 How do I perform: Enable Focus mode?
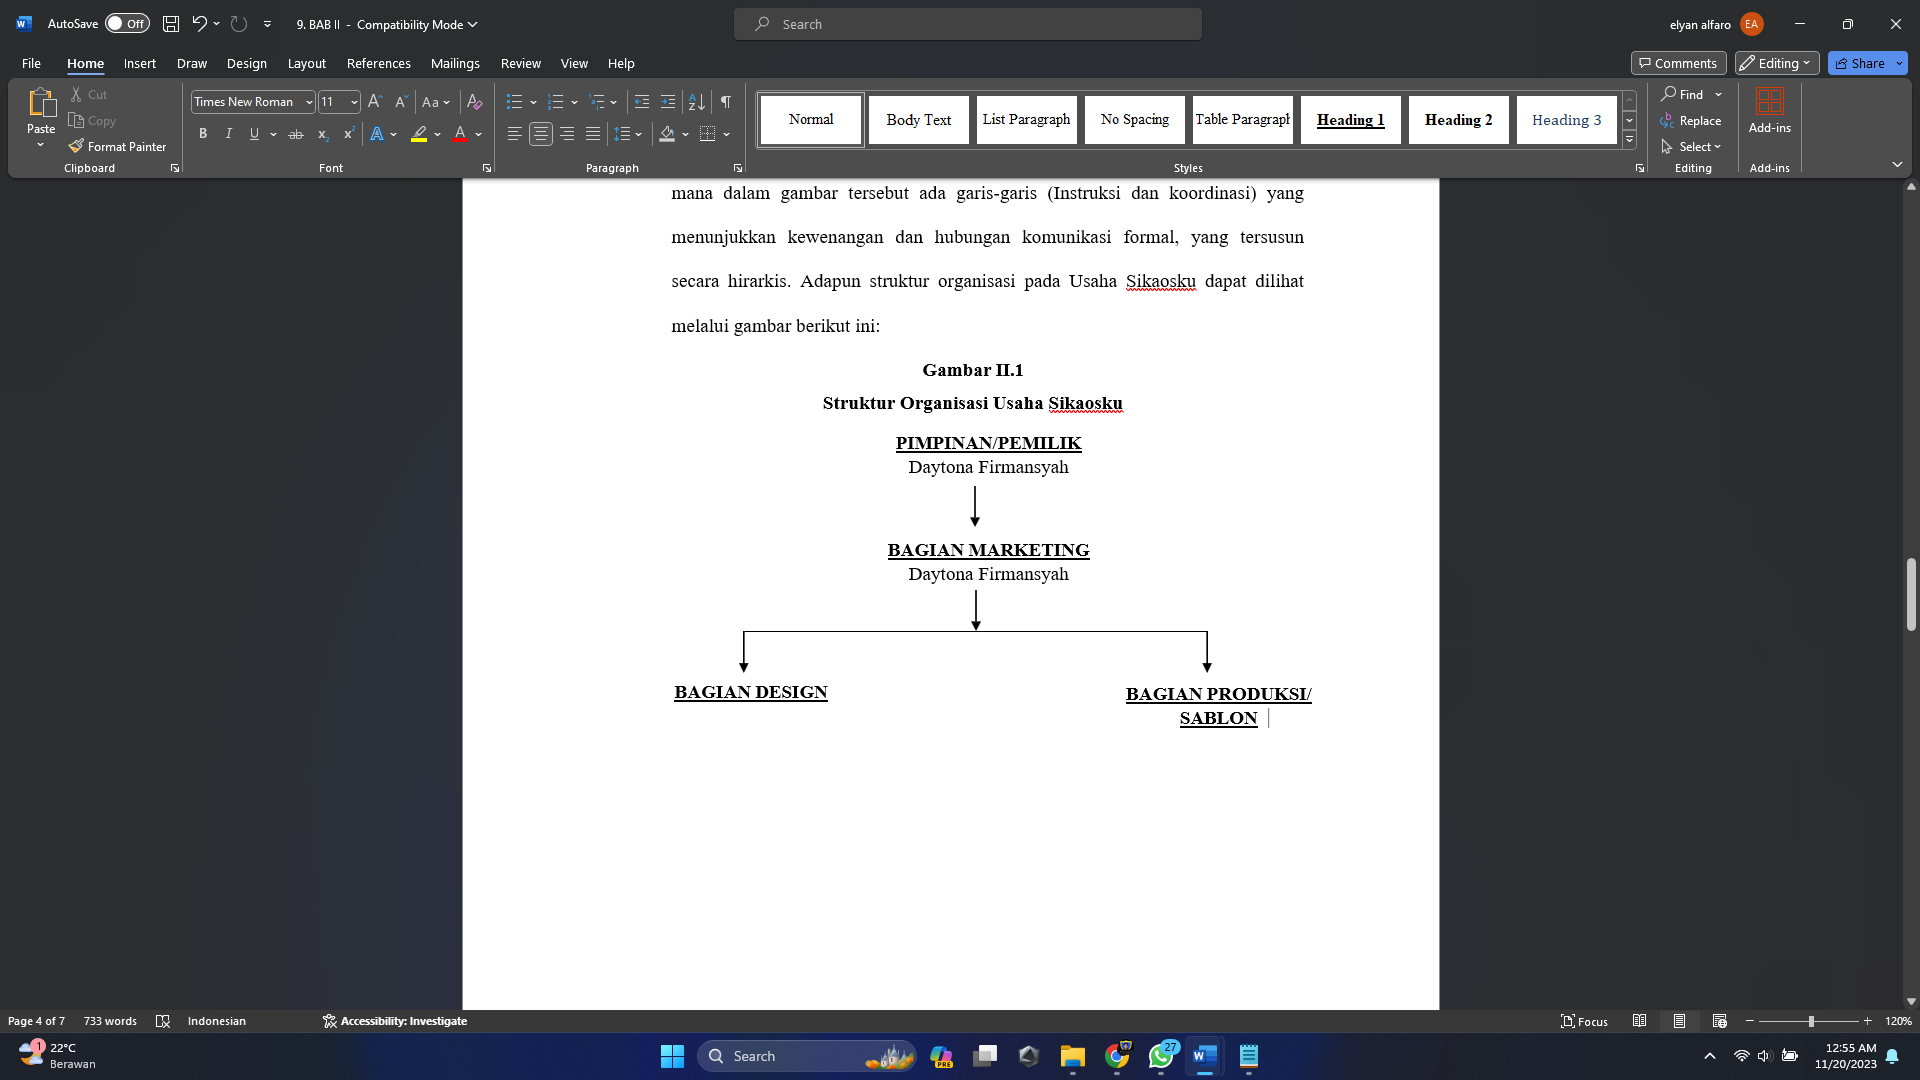1585,1021
